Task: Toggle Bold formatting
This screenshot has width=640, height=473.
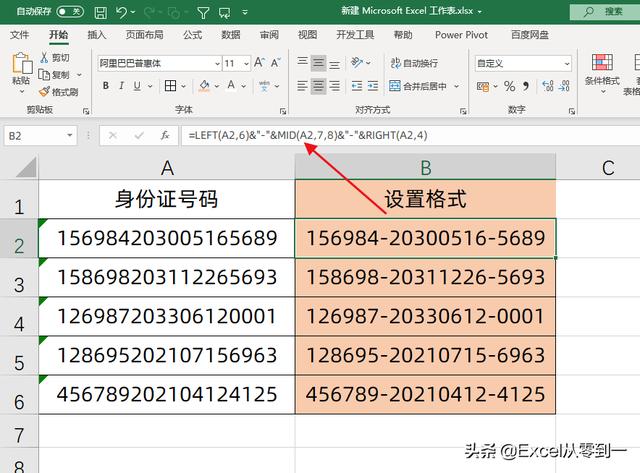Action: coord(106,86)
